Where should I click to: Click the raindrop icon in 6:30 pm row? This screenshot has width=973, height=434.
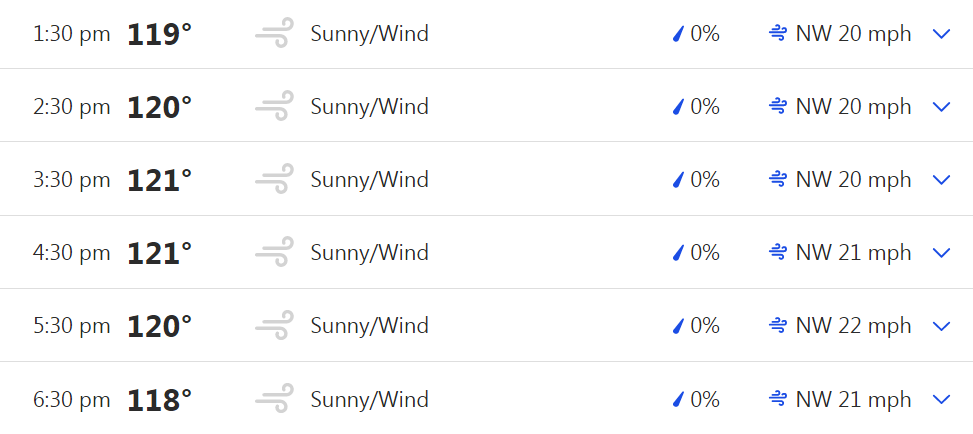tap(678, 400)
